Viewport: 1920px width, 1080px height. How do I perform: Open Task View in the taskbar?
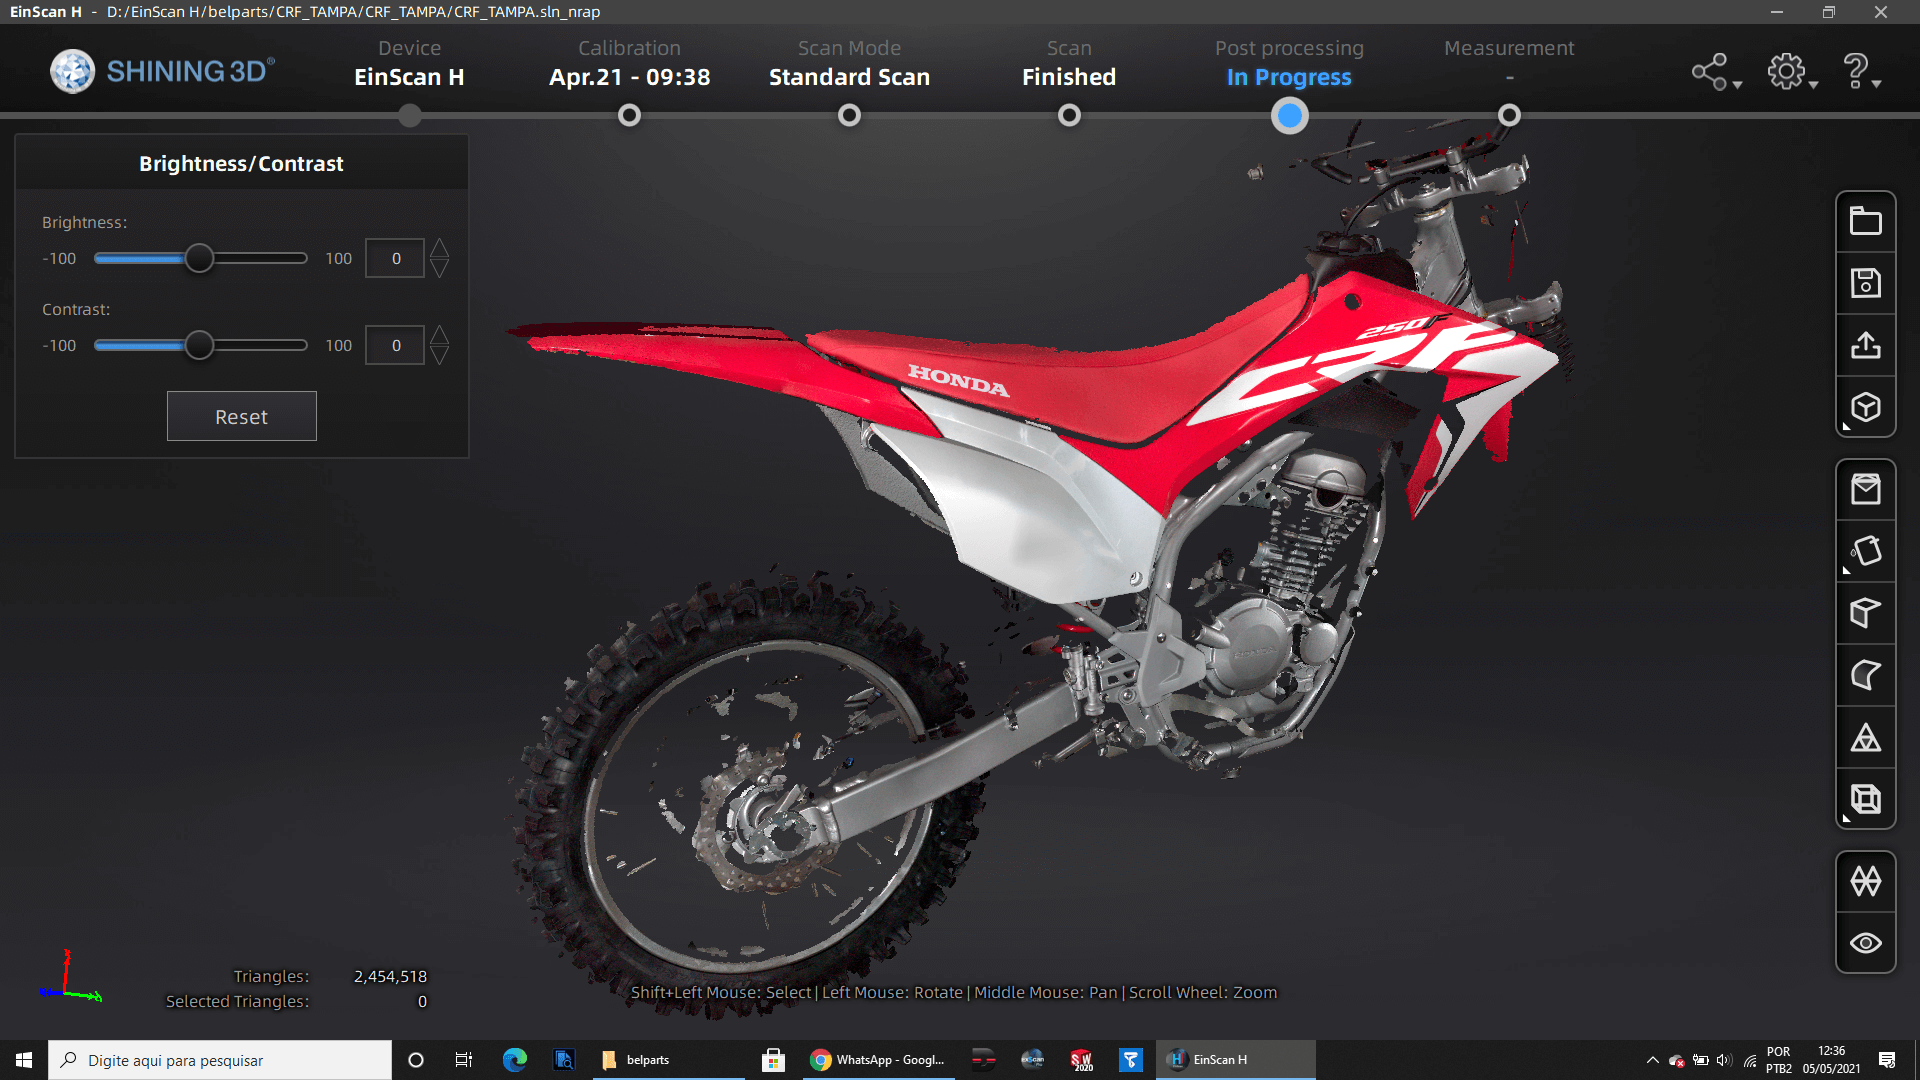coord(463,1060)
